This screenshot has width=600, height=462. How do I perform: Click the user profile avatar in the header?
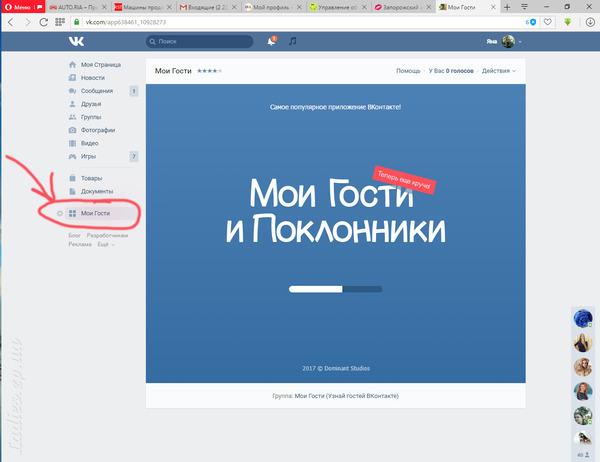point(508,41)
